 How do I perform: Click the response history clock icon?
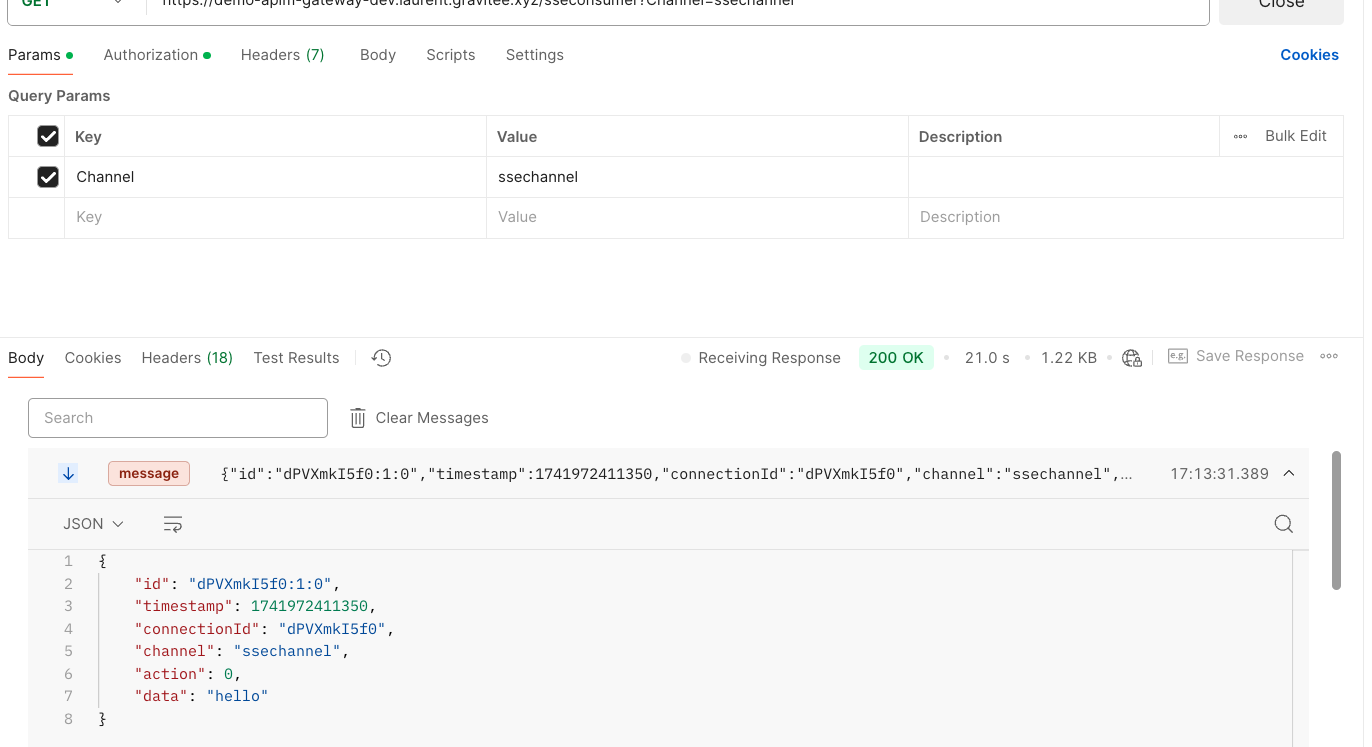(x=381, y=358)
